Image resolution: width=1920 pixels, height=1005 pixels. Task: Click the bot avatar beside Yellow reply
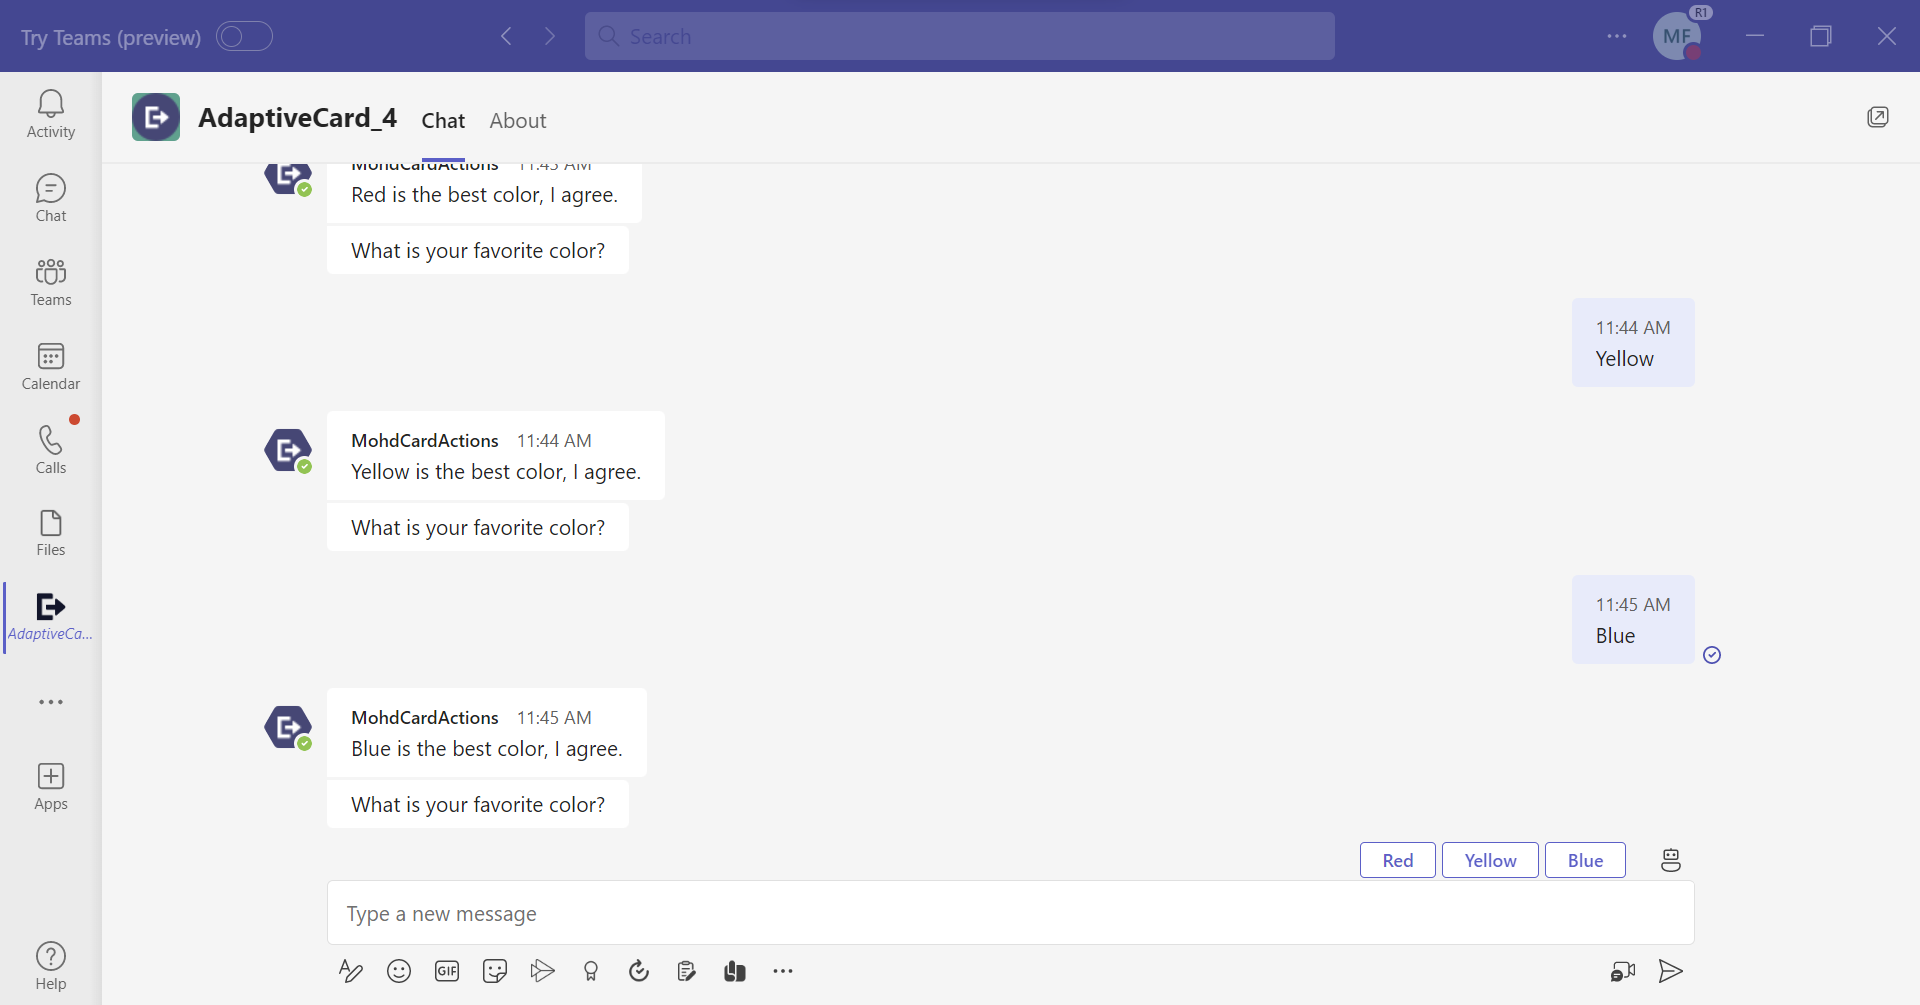(289, 451)
